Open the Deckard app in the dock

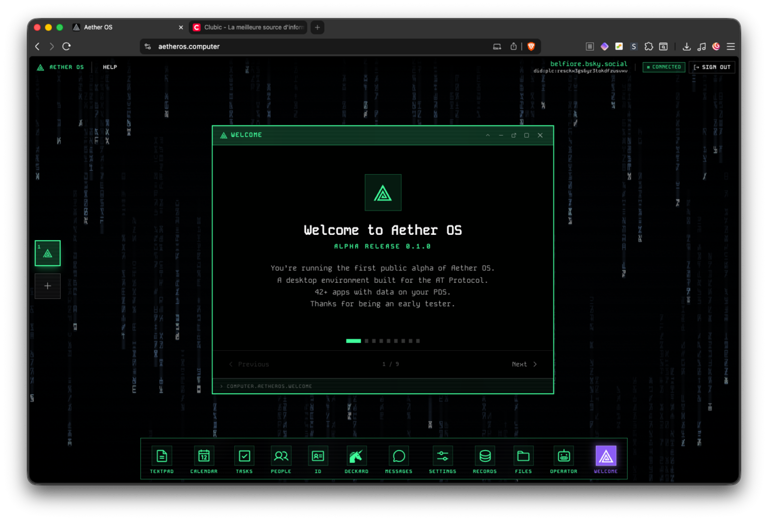(356, 460)
